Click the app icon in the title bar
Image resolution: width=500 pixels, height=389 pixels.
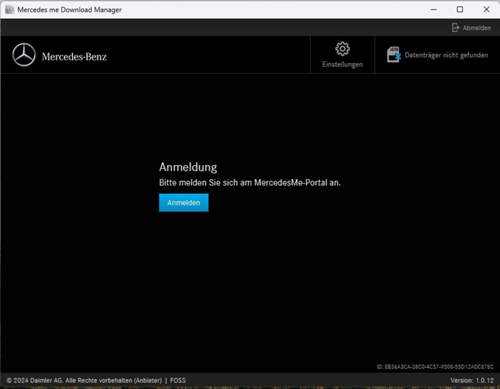click(x=9, y=10)
